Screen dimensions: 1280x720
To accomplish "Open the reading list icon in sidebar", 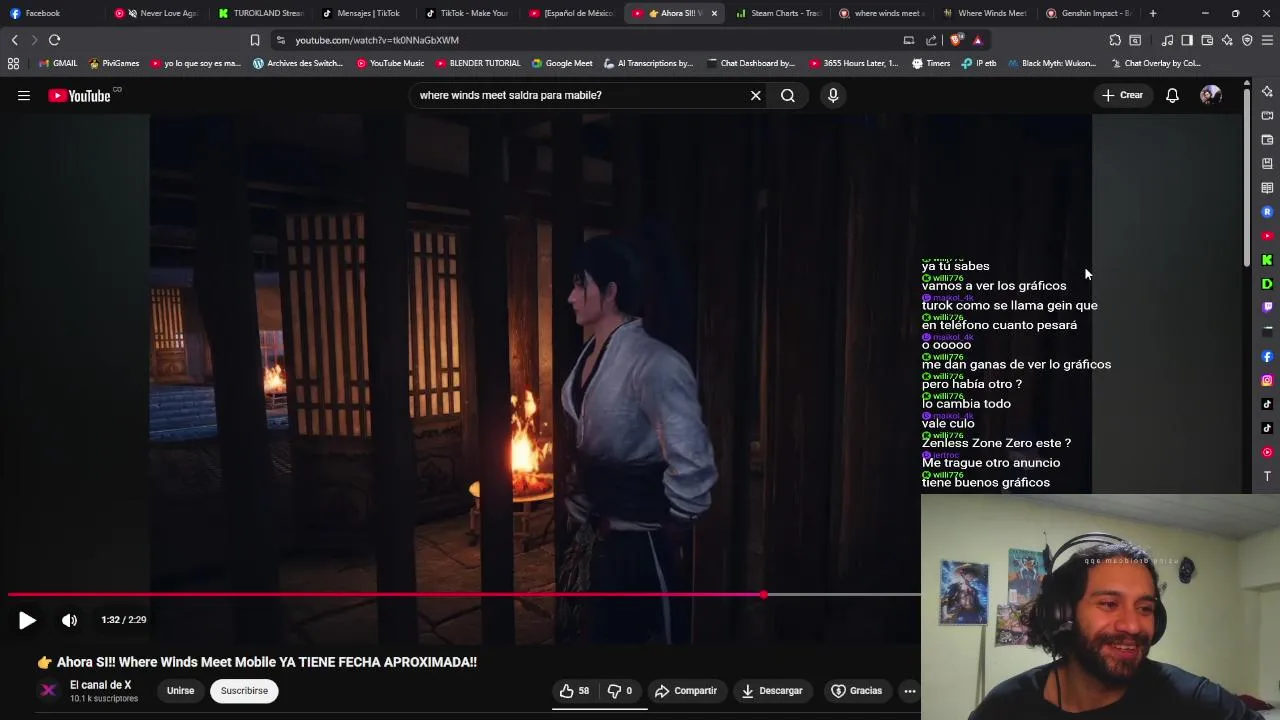I will point(1267,188).
